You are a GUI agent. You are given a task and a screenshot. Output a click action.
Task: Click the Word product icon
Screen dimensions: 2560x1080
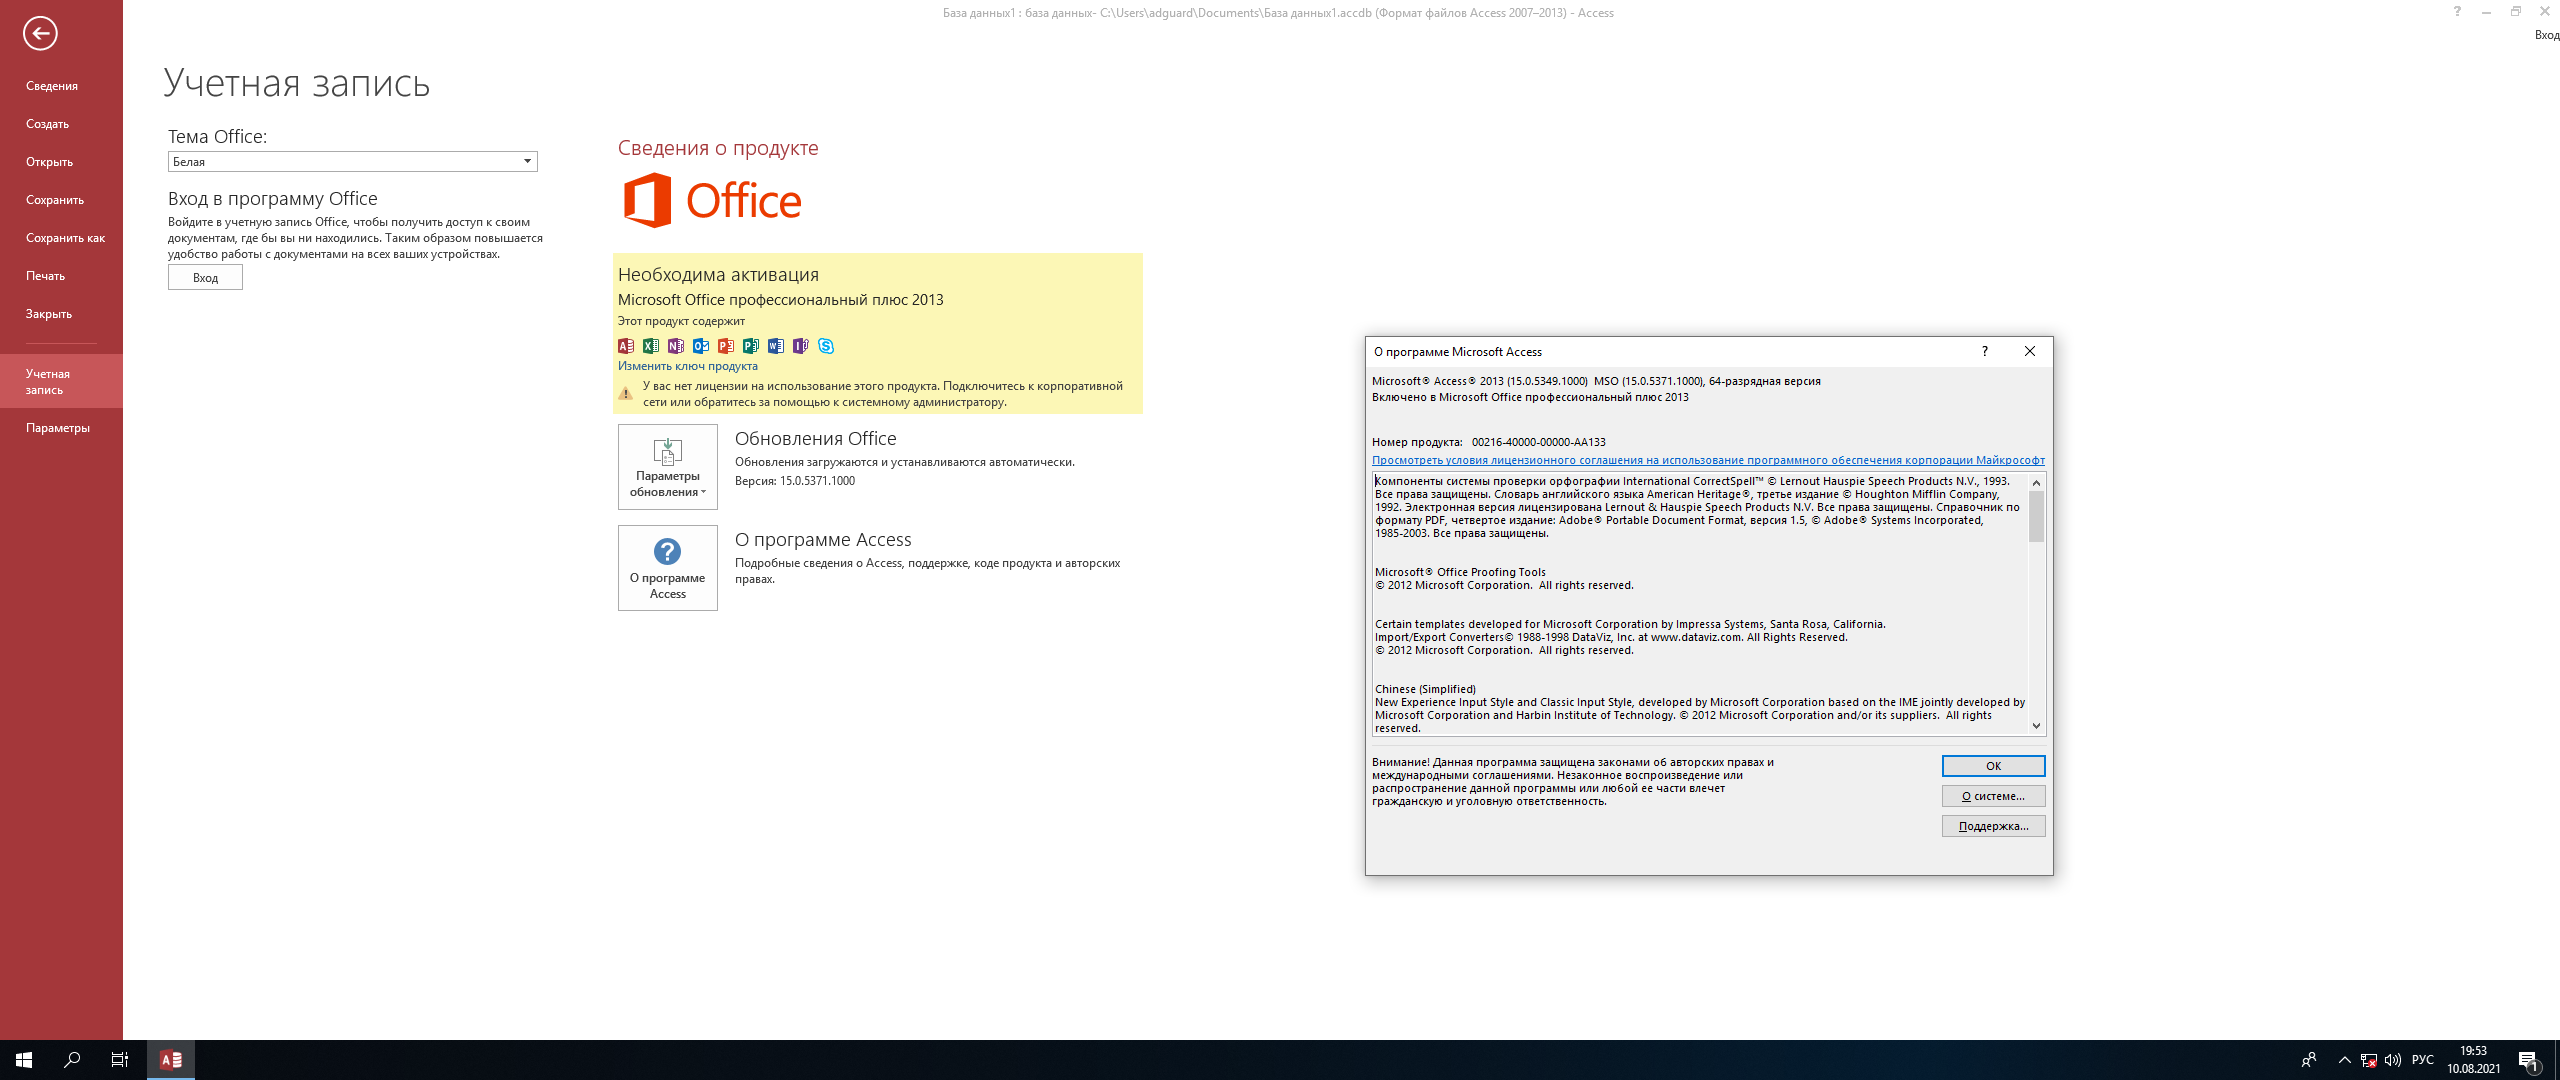click(776, 346)
